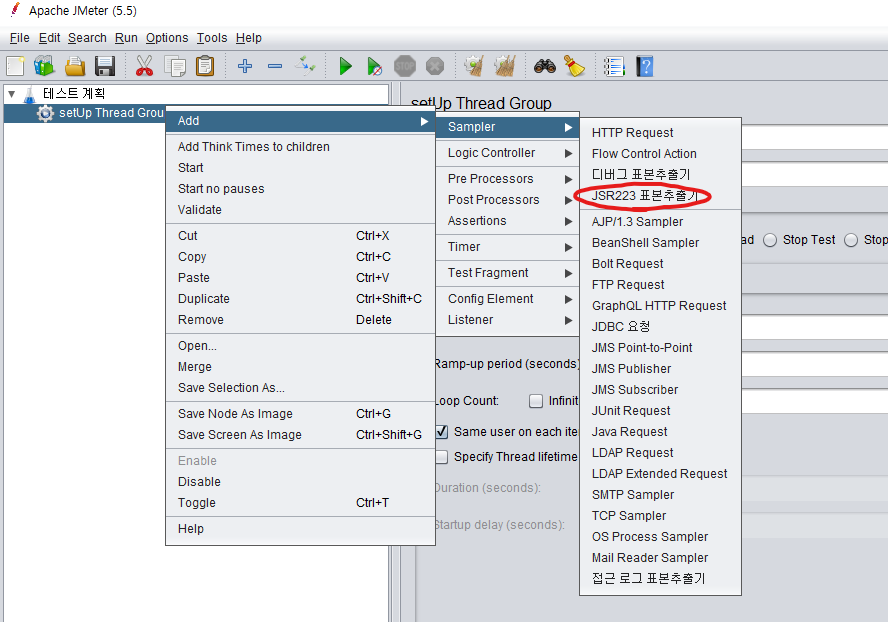Viewport: 888px width, 622px height.
Task: Choose Save Selection As... entry
Action: [x=300, y=387]
